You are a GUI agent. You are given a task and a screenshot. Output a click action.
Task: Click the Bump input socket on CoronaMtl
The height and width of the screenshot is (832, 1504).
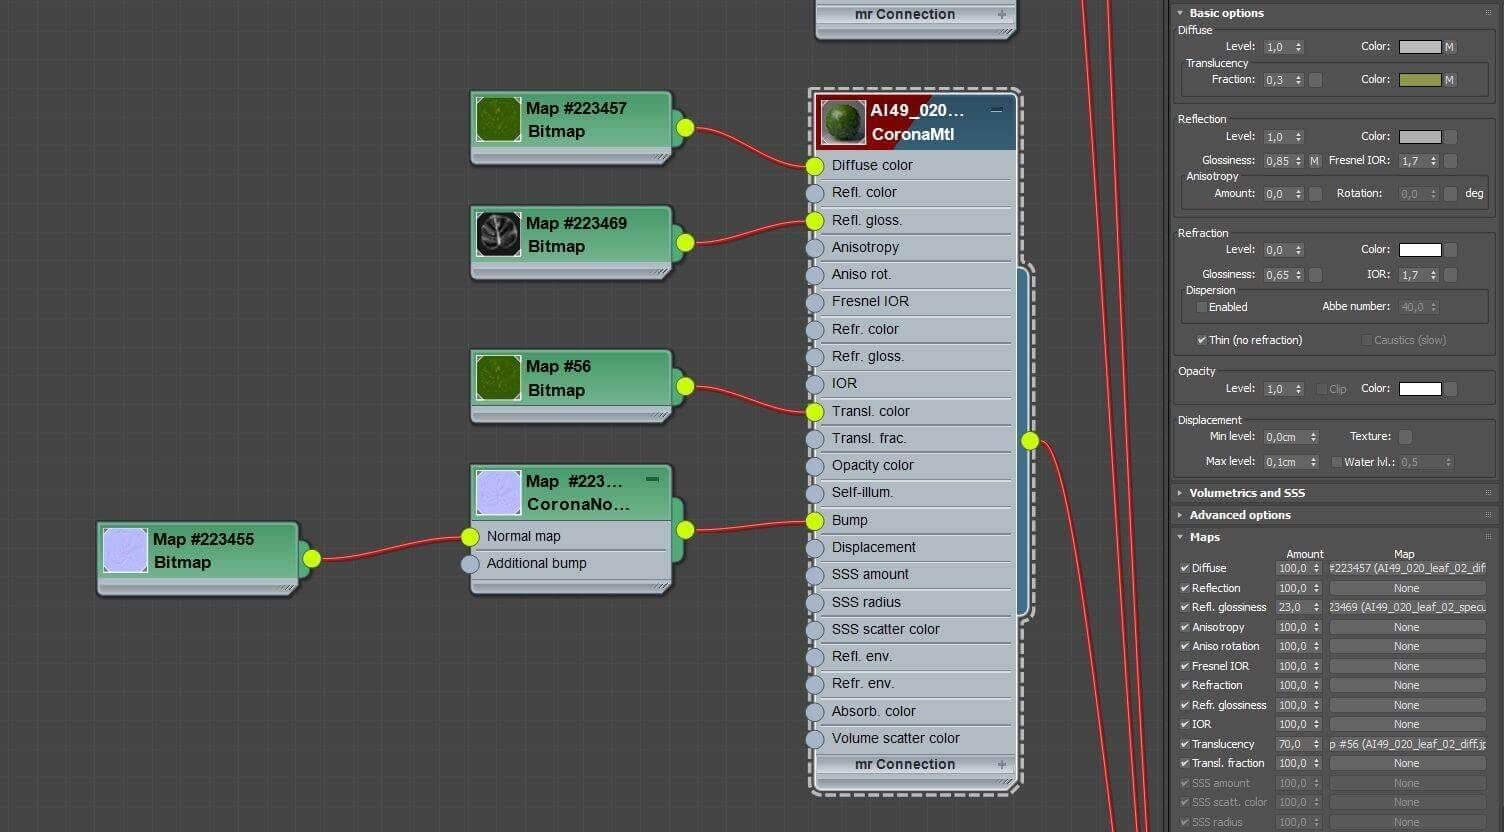(x=815, y=520)
